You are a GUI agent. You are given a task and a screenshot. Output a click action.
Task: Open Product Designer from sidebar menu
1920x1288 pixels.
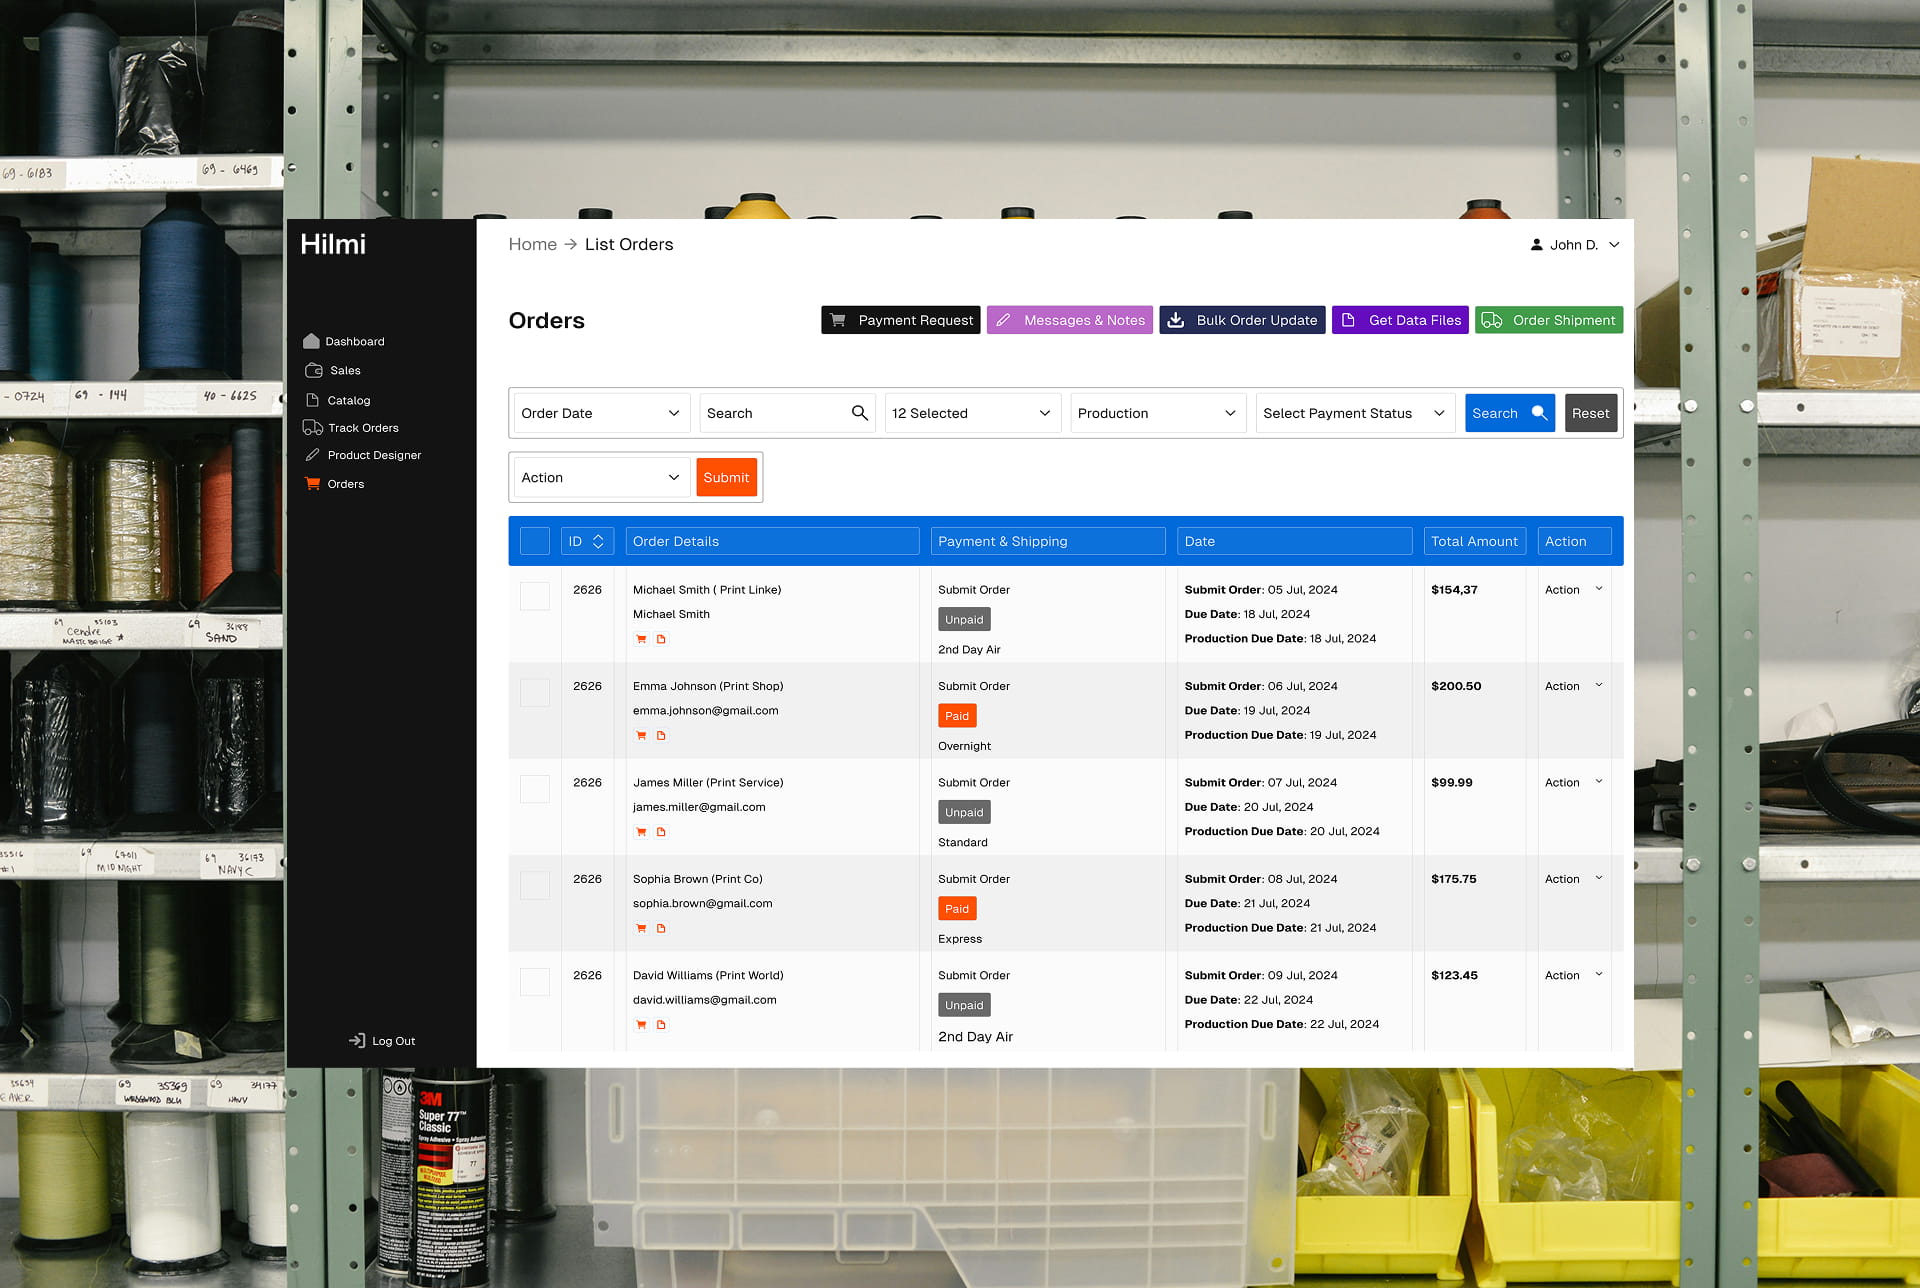tap(373, 455)
